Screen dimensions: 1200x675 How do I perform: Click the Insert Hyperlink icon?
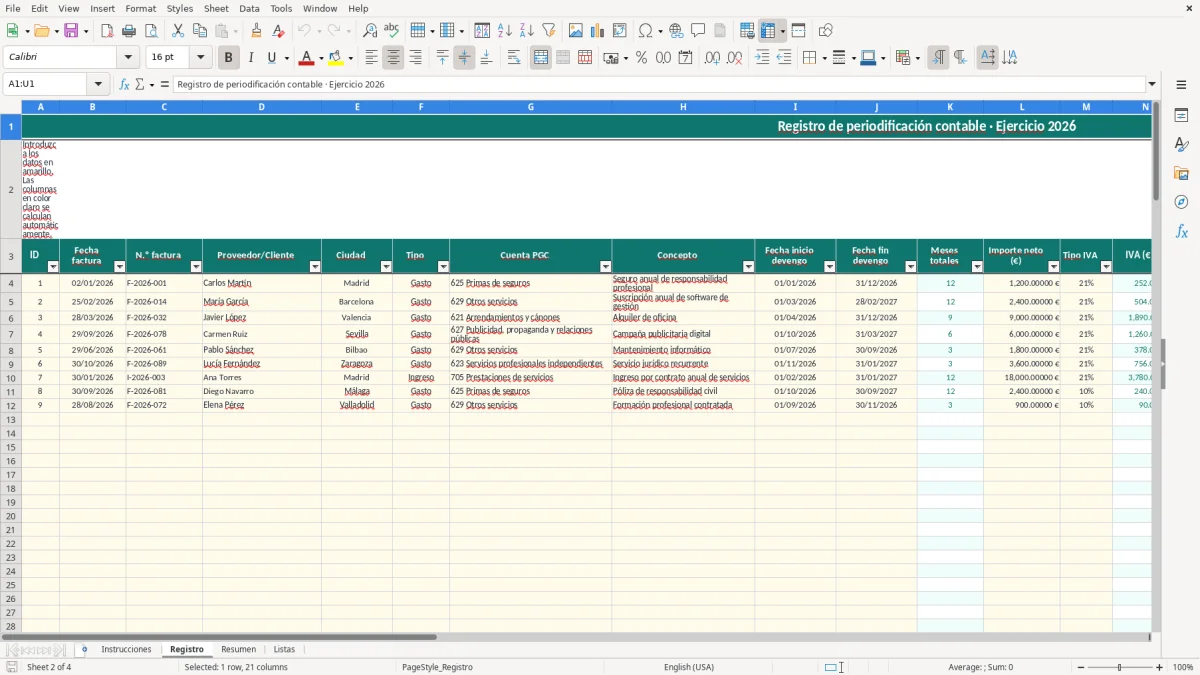click(676, 31)
